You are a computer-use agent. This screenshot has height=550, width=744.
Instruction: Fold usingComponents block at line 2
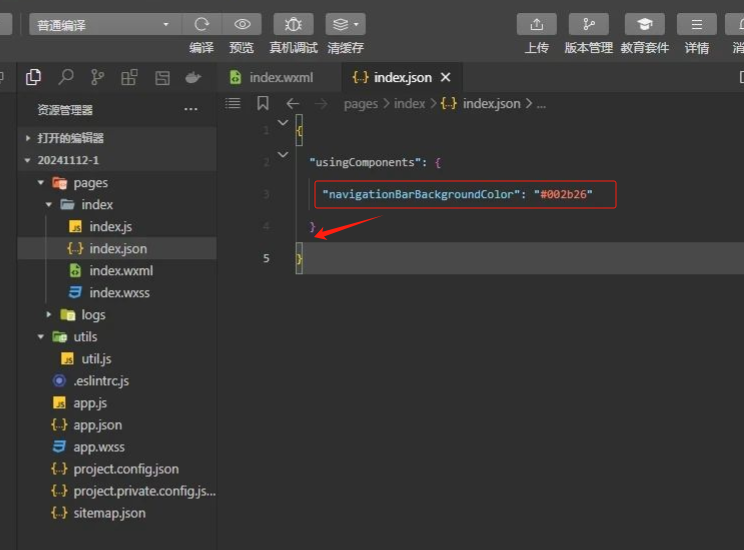[283, 155]
